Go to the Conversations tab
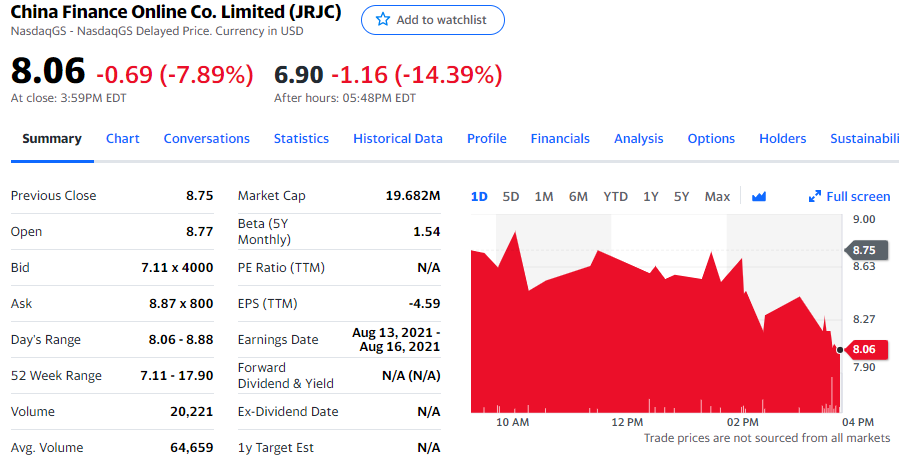The image size is (899, 466). (206, 139)
